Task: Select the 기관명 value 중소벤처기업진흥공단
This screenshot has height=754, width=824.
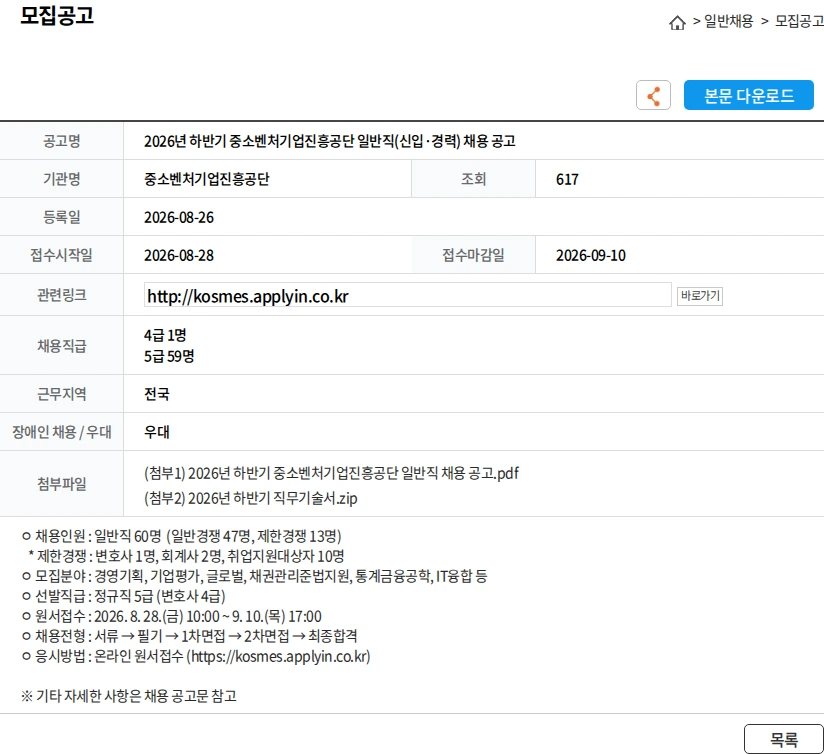Action: pos(207,179)
